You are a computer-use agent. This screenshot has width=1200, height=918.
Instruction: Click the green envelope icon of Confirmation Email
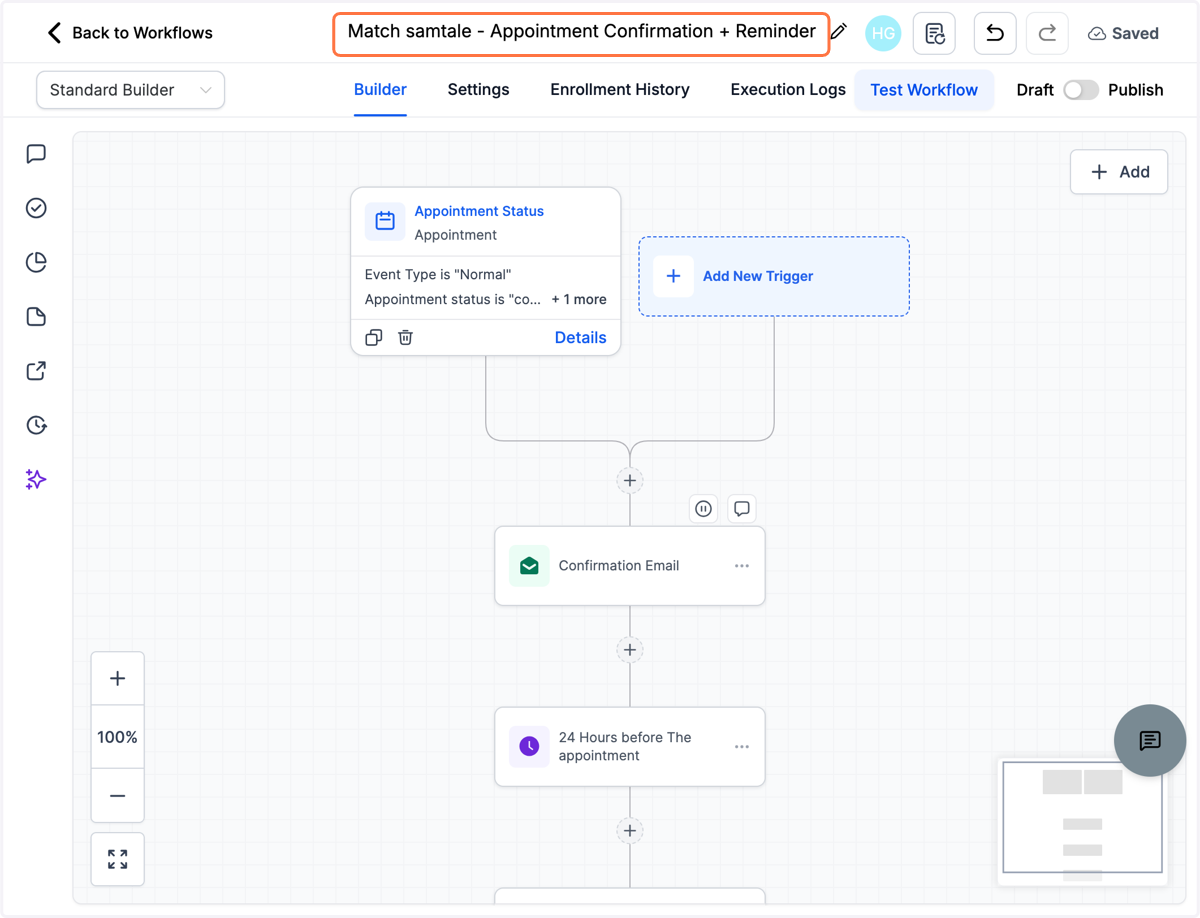[529, 566]
